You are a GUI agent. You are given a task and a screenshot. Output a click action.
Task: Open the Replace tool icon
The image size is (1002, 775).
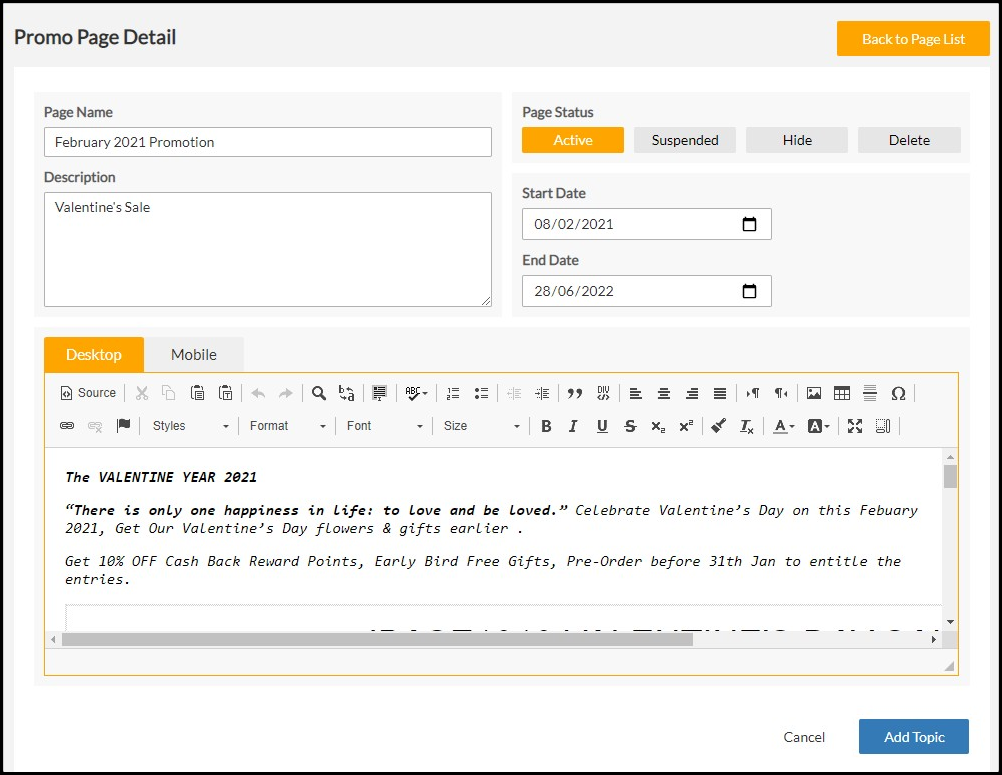(x=346, y=393)
